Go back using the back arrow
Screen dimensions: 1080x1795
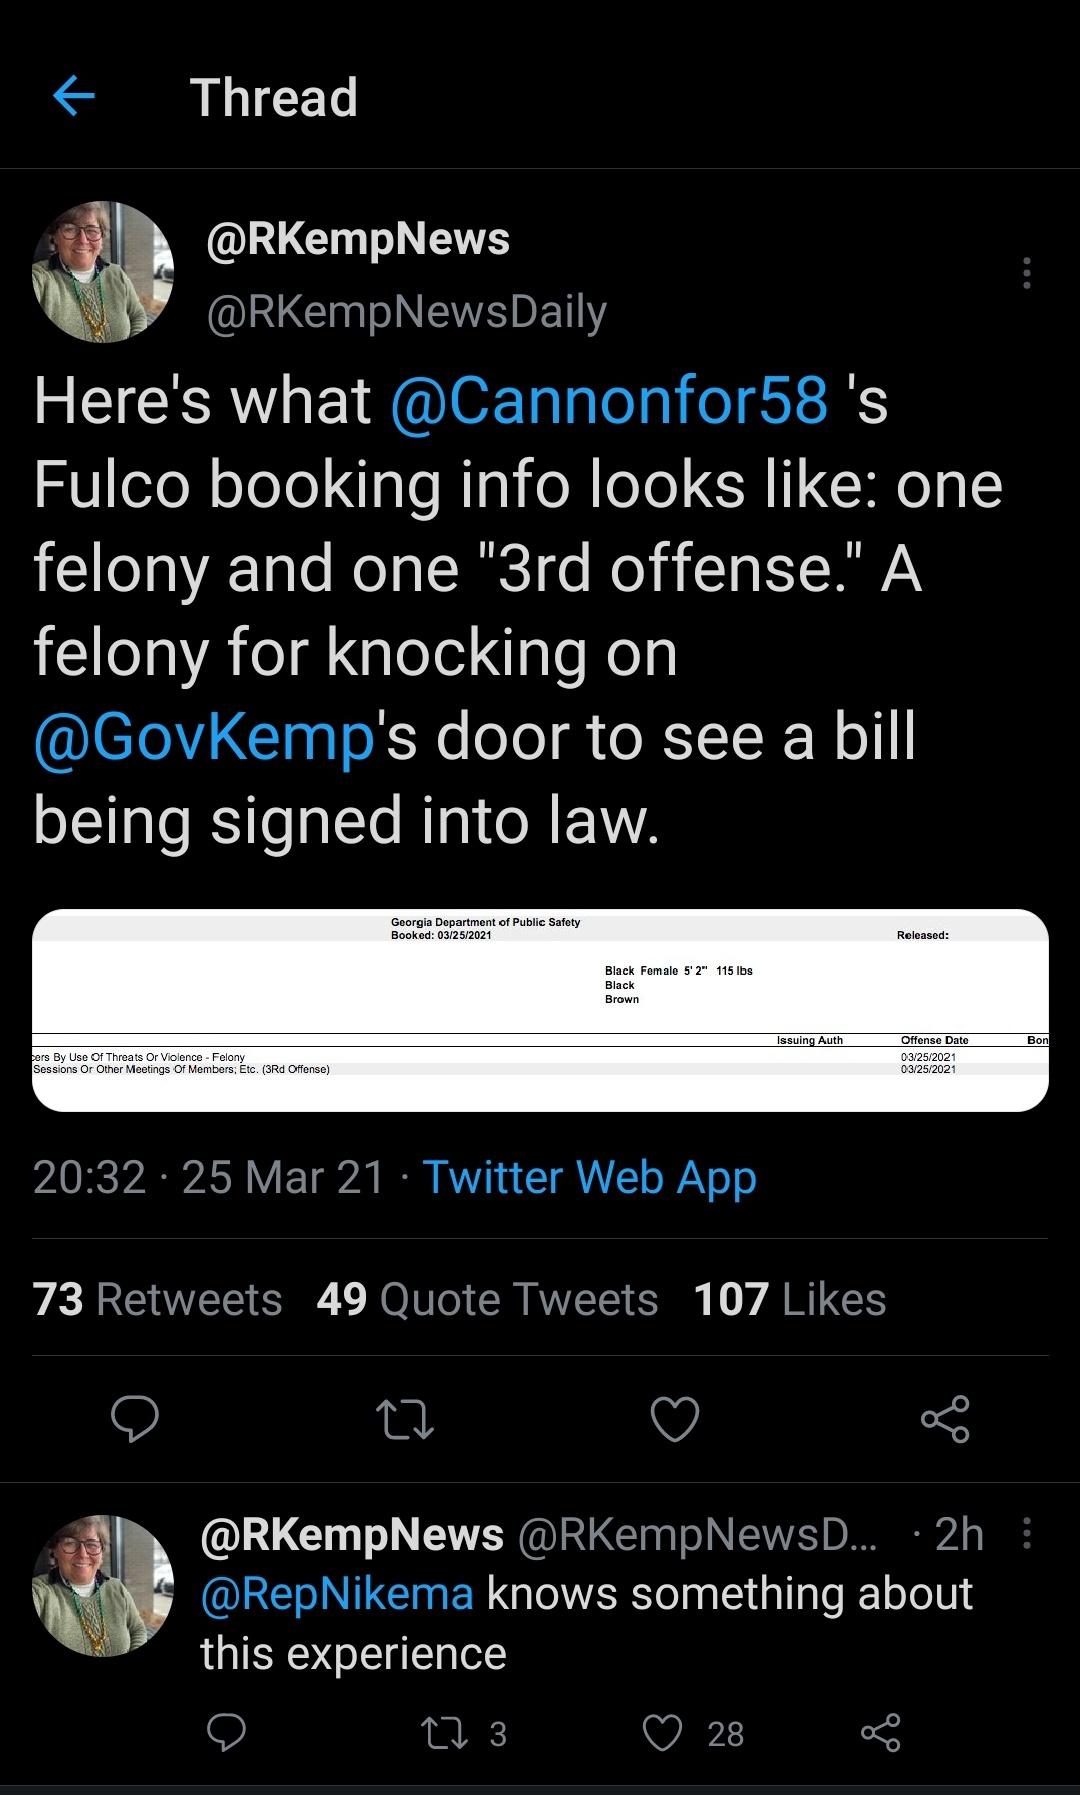click(73, 97)
